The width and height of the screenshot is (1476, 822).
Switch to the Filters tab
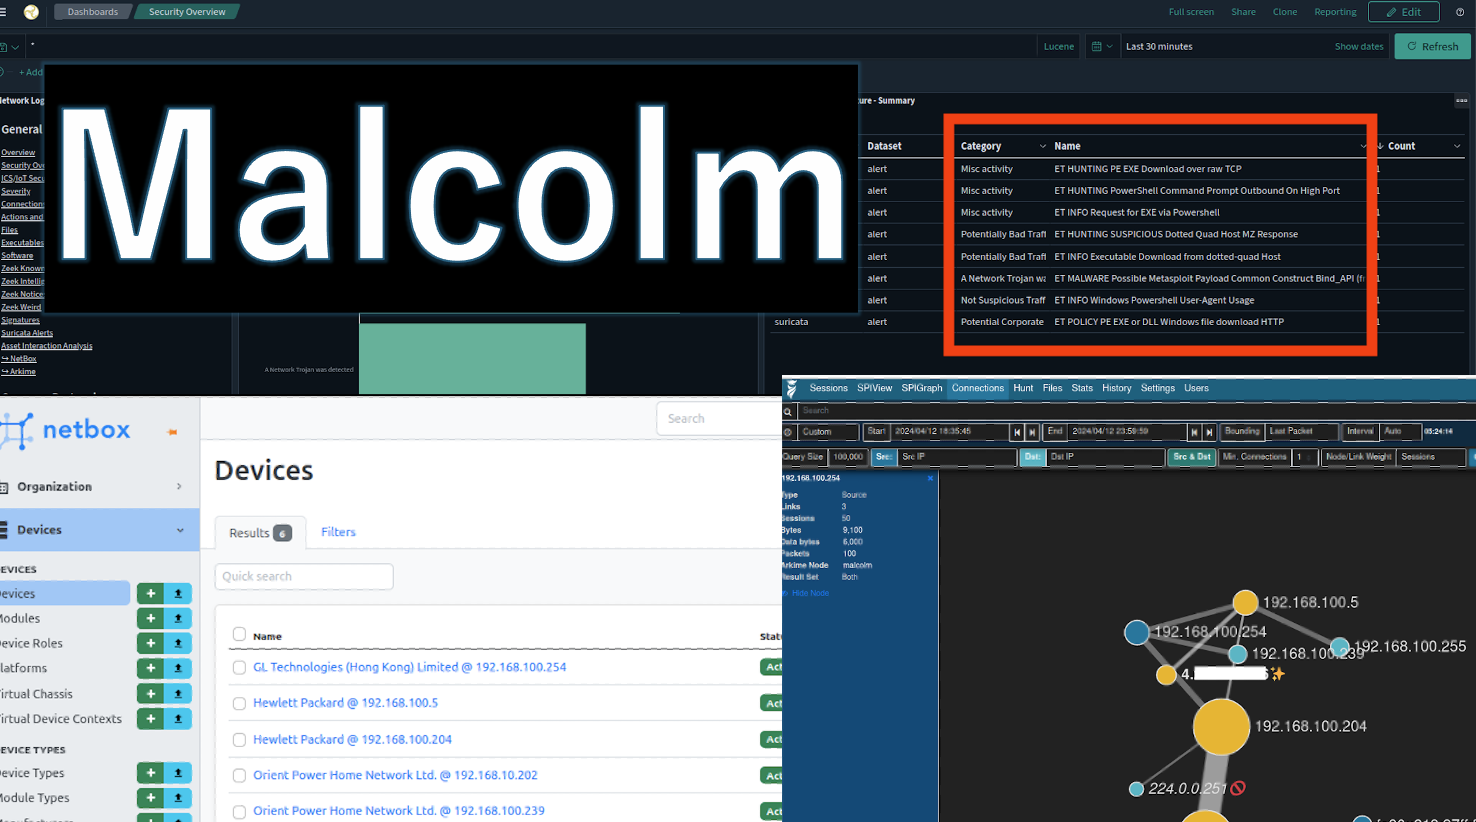(338, 532)
